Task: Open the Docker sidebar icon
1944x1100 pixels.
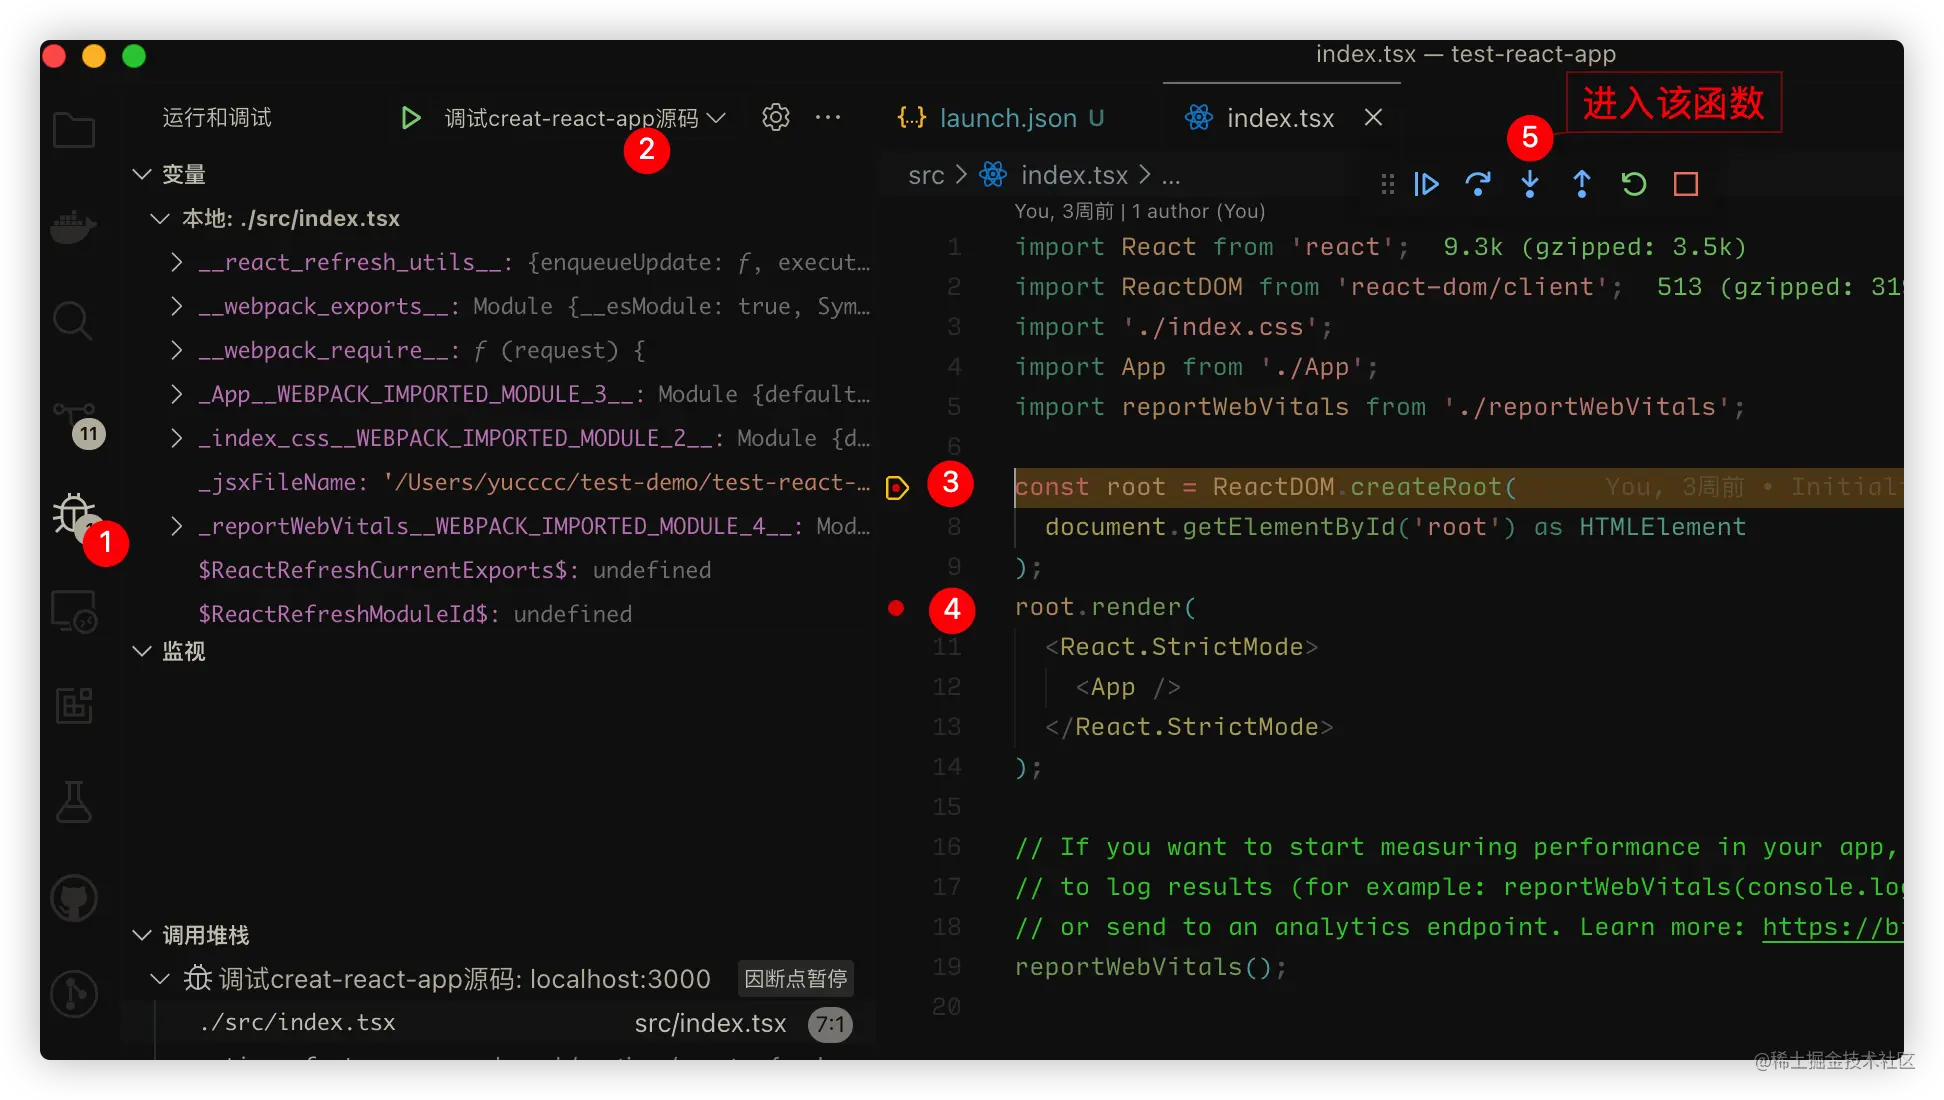Action: pyautogui.click(x=73, y=227)
